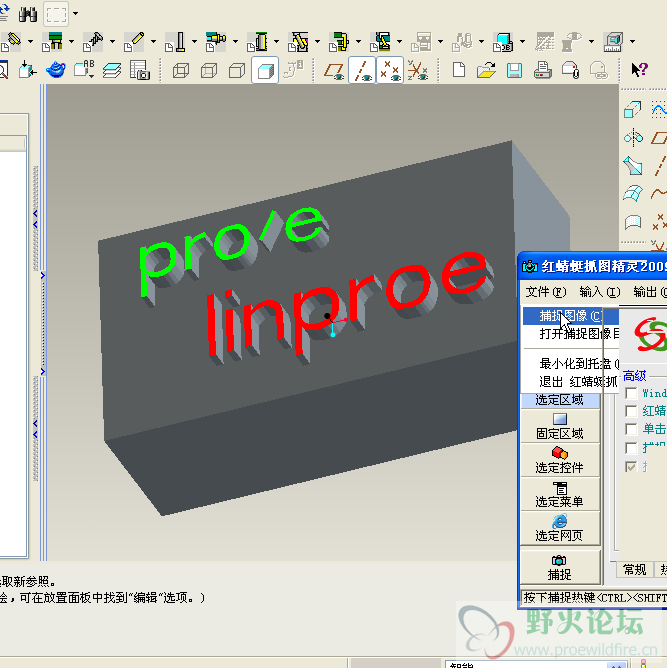Create a new file
This screenshot has height=668, width=667.
pos(459,69)
